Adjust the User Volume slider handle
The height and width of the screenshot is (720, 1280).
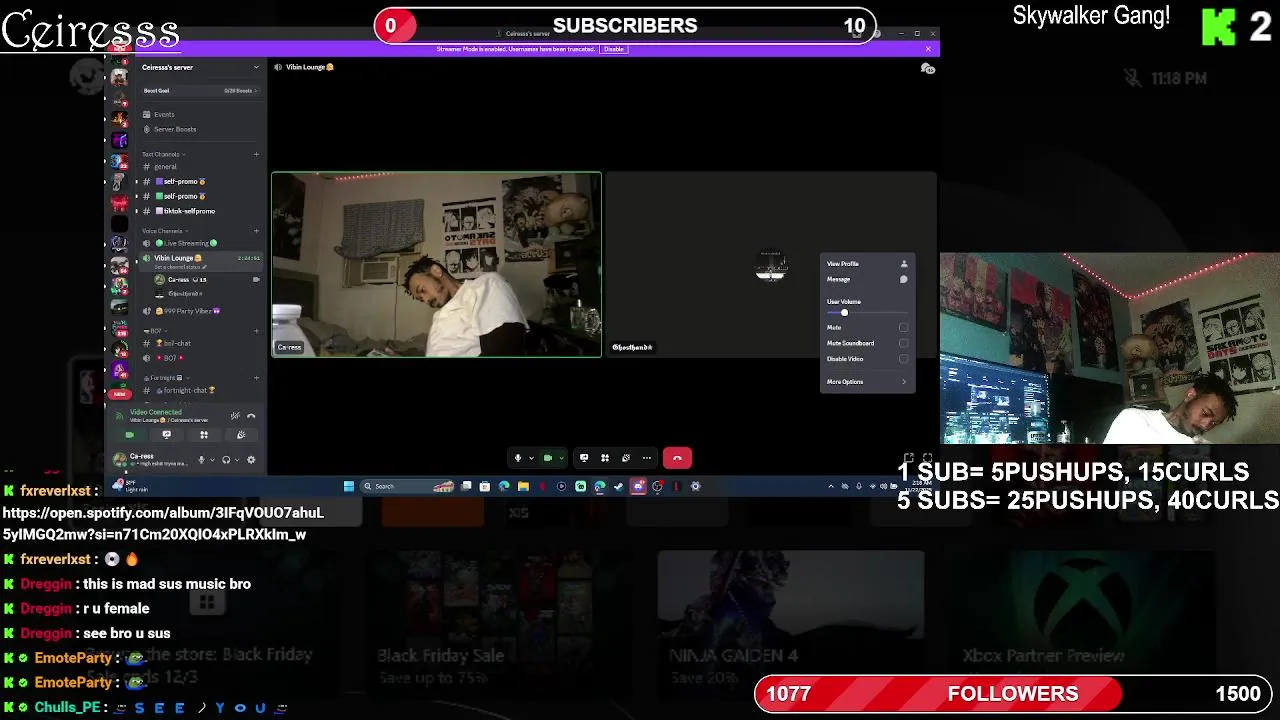(844, 312)
